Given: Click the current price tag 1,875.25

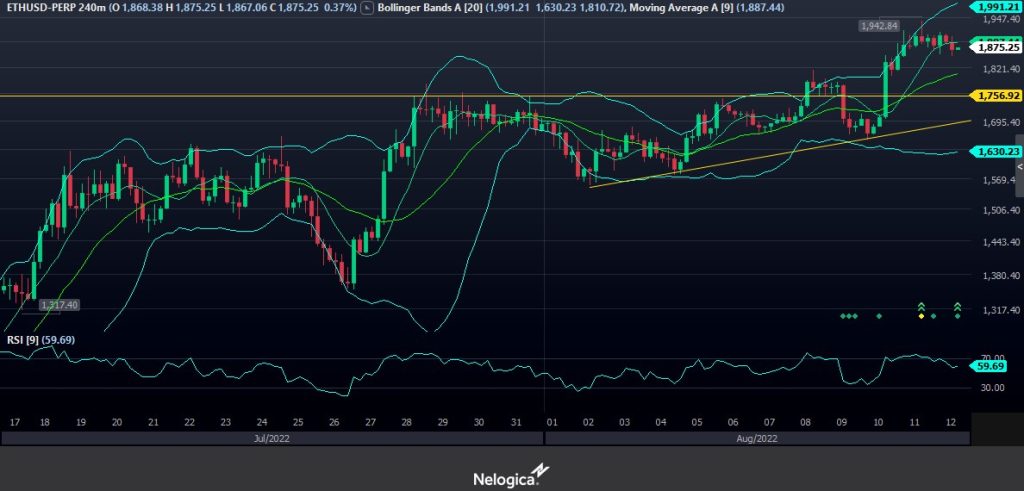Looking at the screenshot, I should pyautogui.click(x=998, y=47).
